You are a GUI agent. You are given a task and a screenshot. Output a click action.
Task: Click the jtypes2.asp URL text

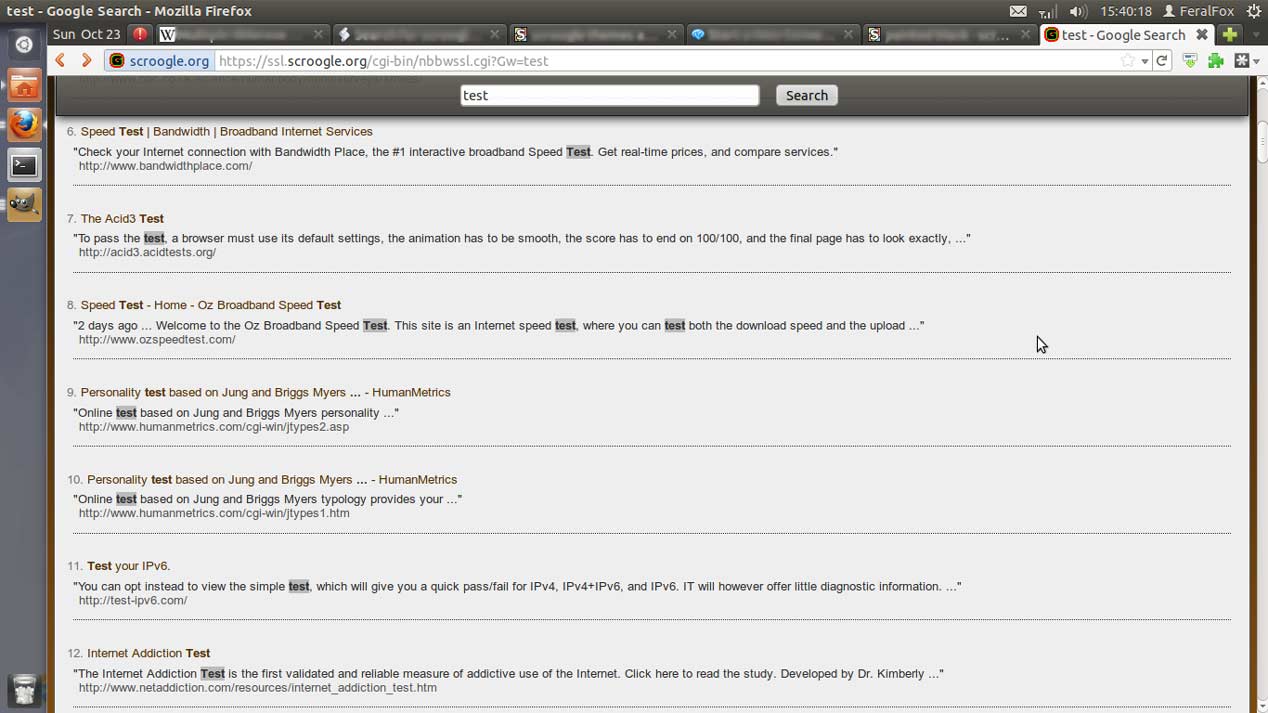(214, 426)
